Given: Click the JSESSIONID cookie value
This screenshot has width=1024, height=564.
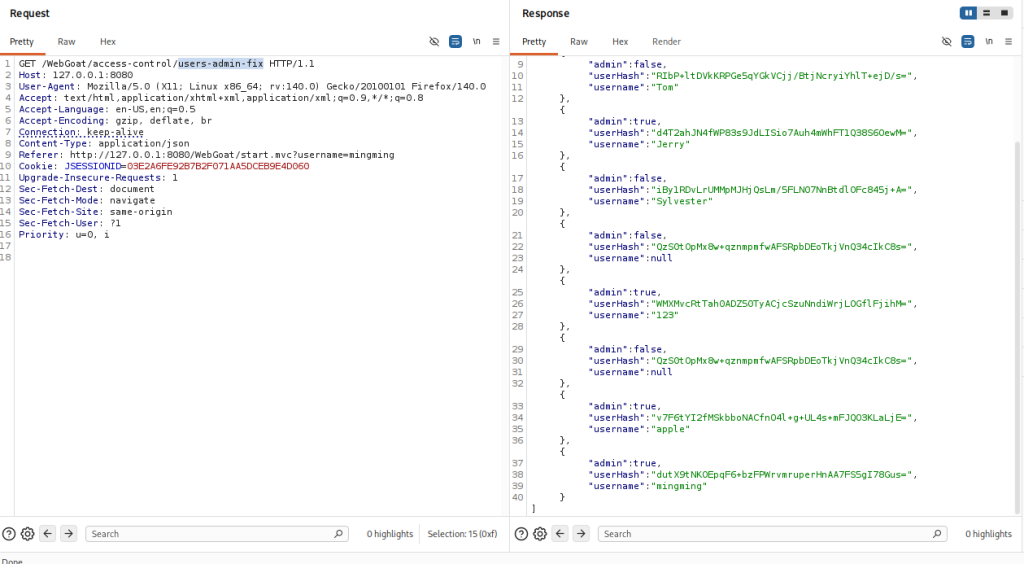Looking at the screenshot, I should coord(218,166).
